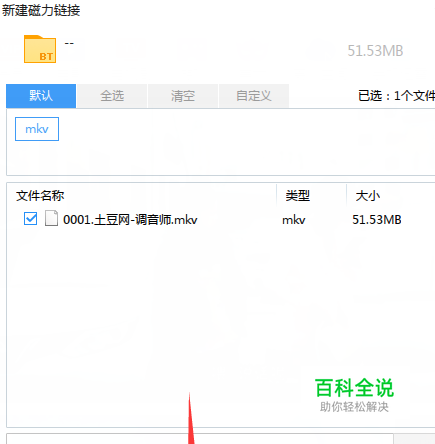This screenshot has height=444, width=435.
Task: Uncheck the 0001.土豆网-调音师.mkv checkbox
Action: click(30, 219)
